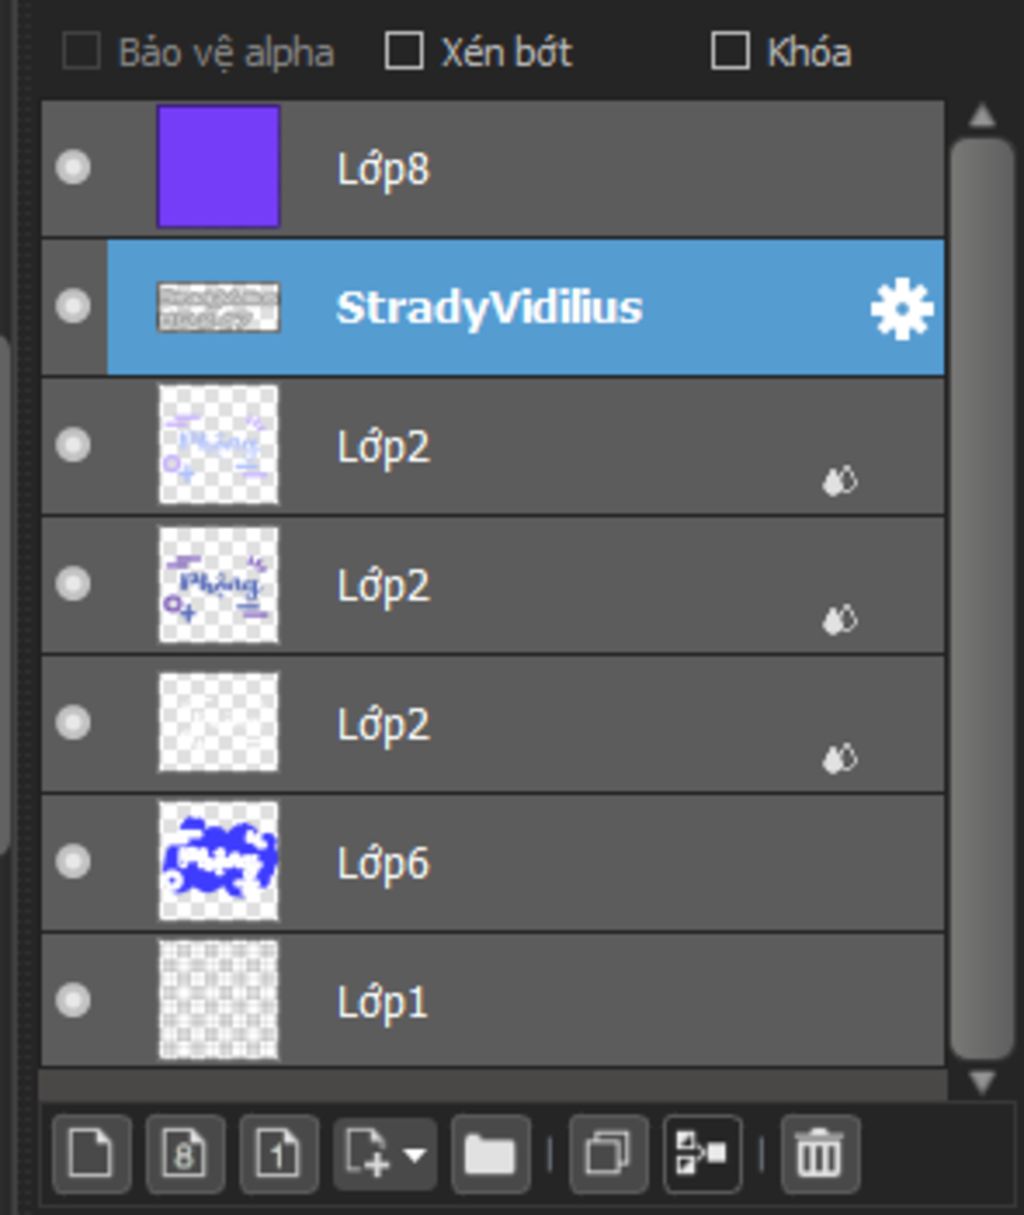
Task: Open the add special layer dropdown arrow
Action: click(414, 1156)
